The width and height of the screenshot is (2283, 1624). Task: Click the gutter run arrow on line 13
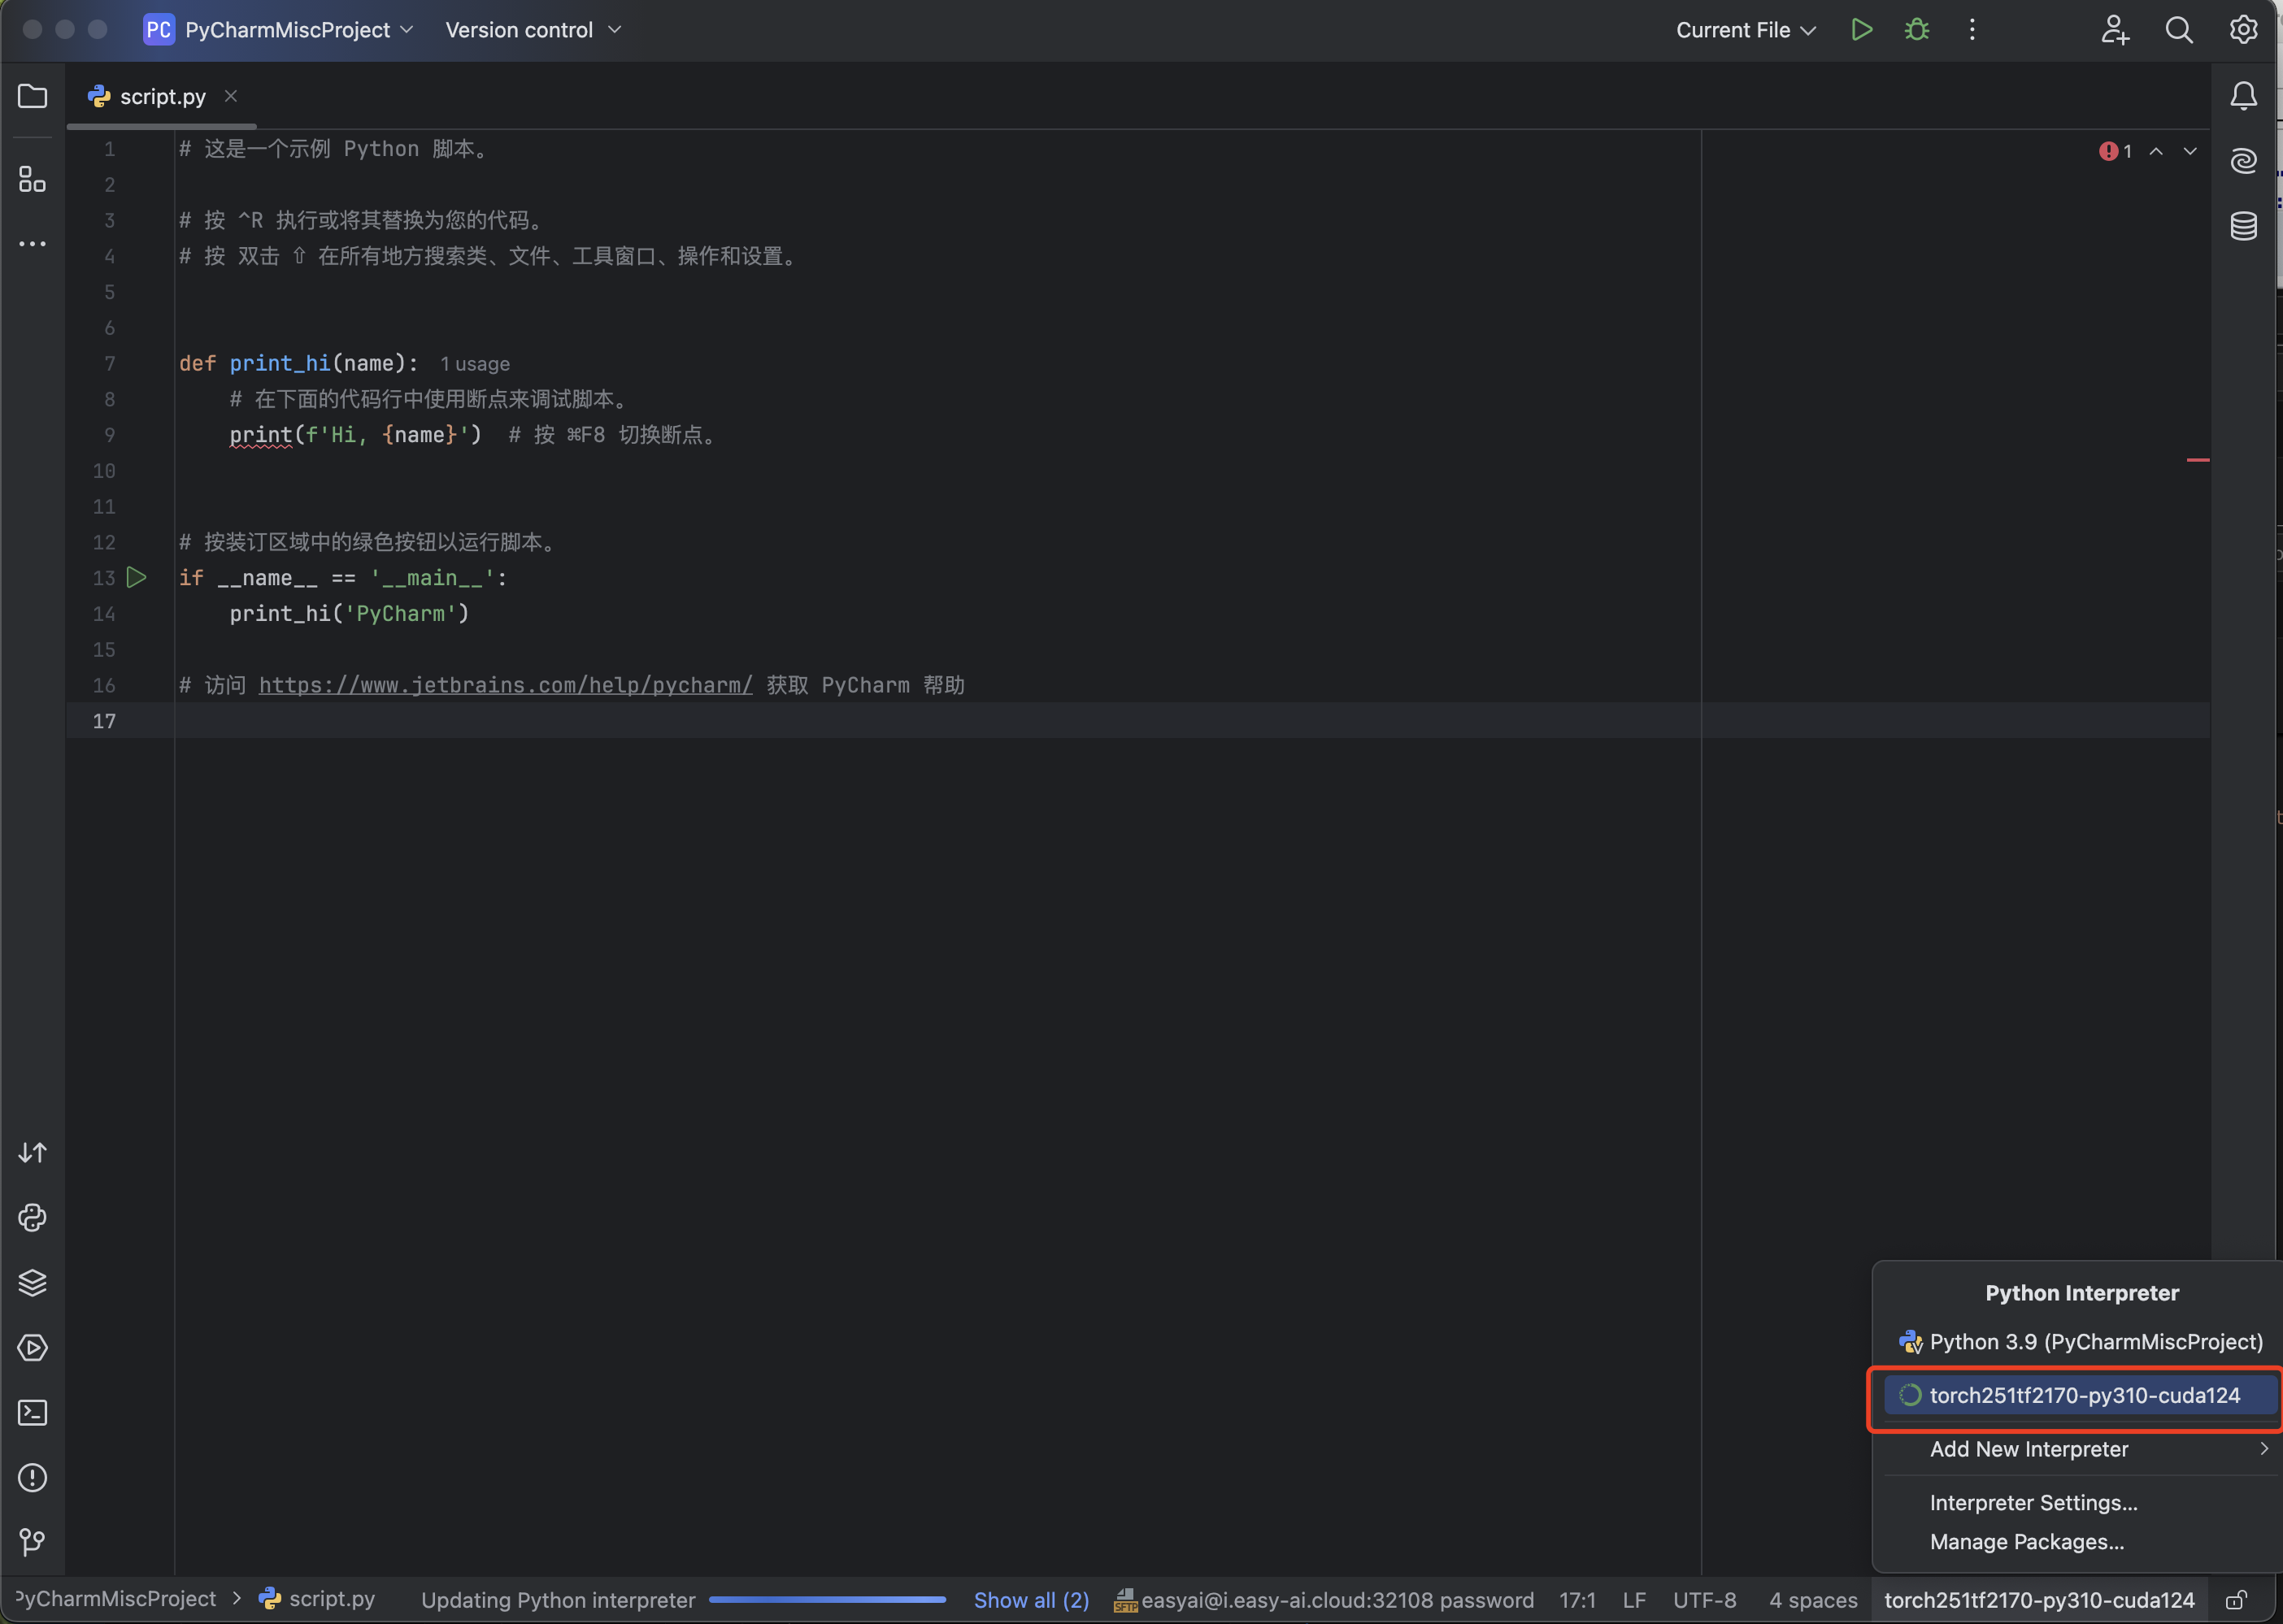(137, 578)
